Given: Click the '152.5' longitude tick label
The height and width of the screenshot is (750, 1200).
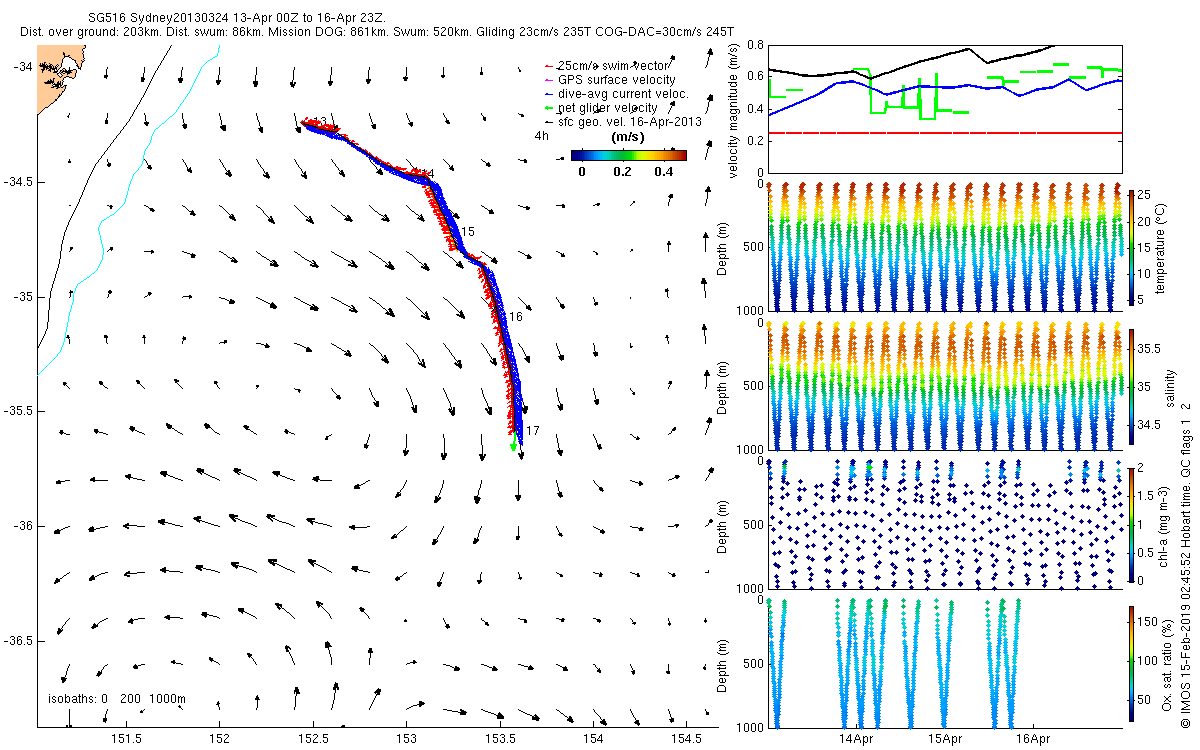Looking at the screenshot, I should pos(313,739).
